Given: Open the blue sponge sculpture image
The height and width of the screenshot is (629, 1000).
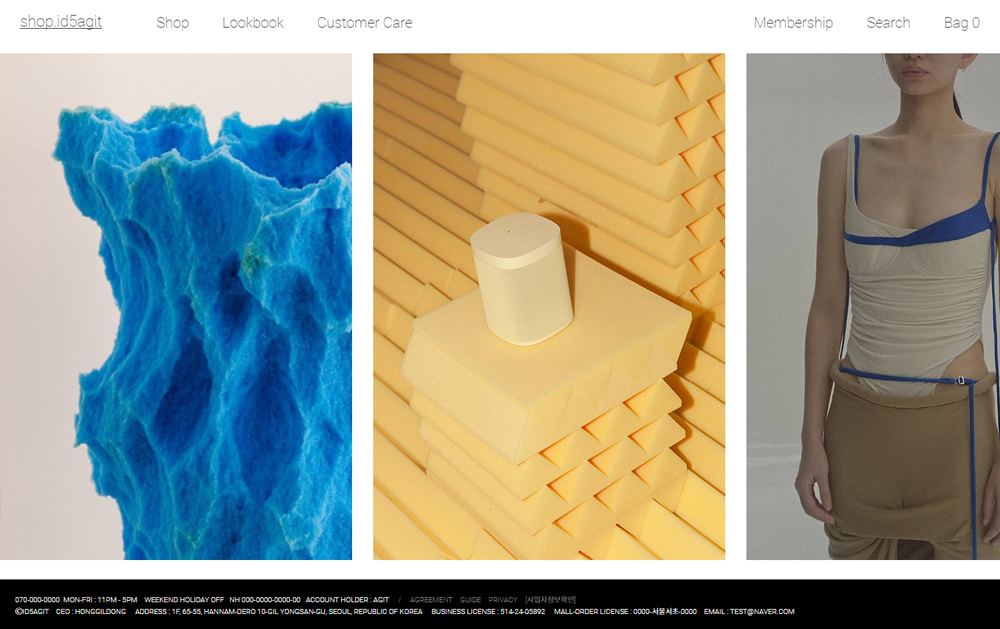Looking at the screenshot, I should [x=176, y=306].
